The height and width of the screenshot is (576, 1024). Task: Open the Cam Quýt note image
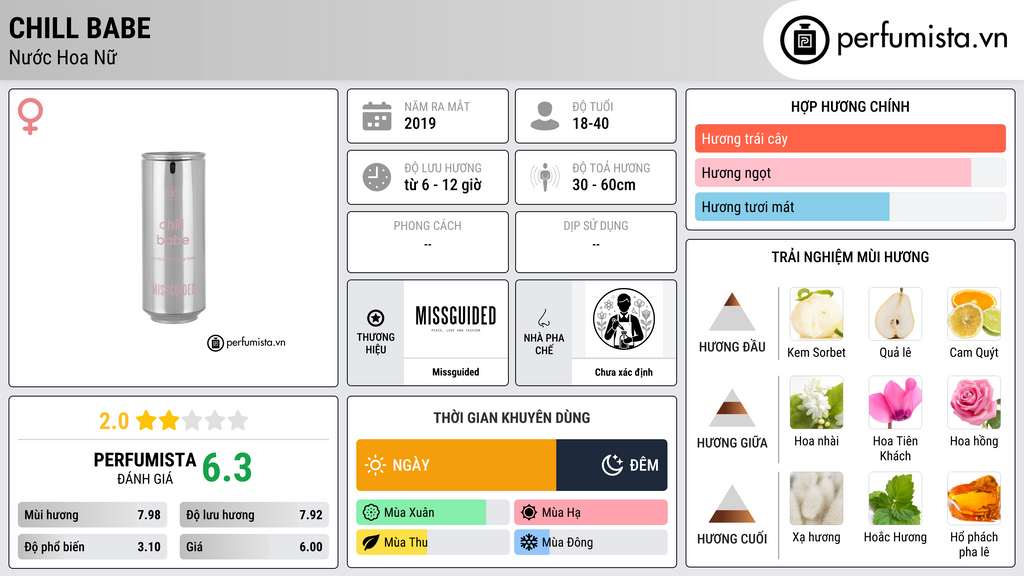974,313
